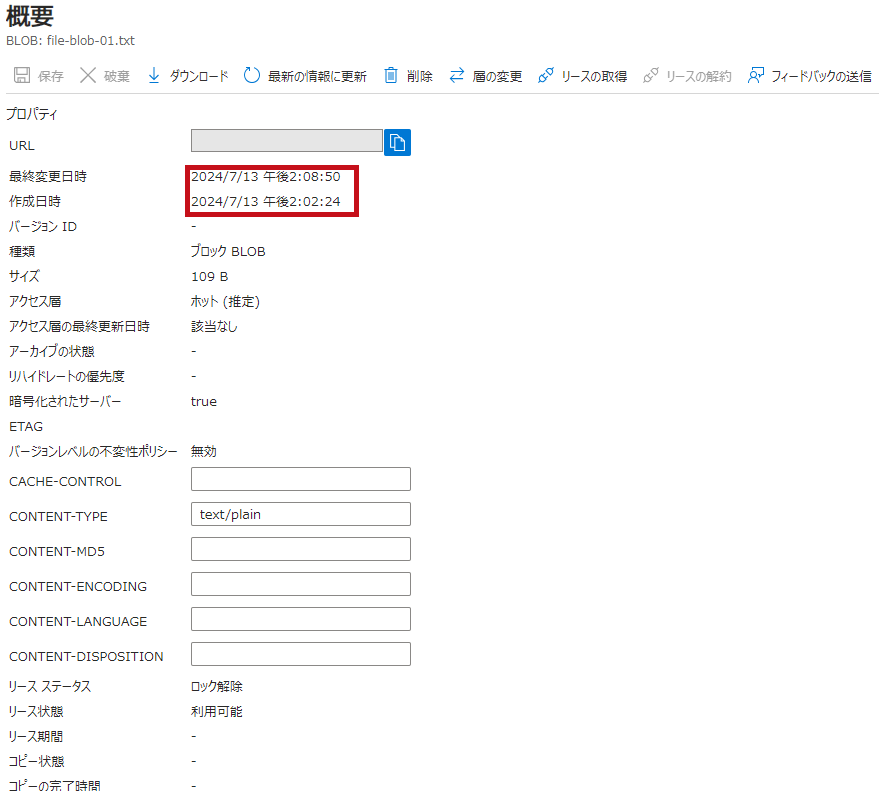Click the リース期間 label

coord(36,737)
